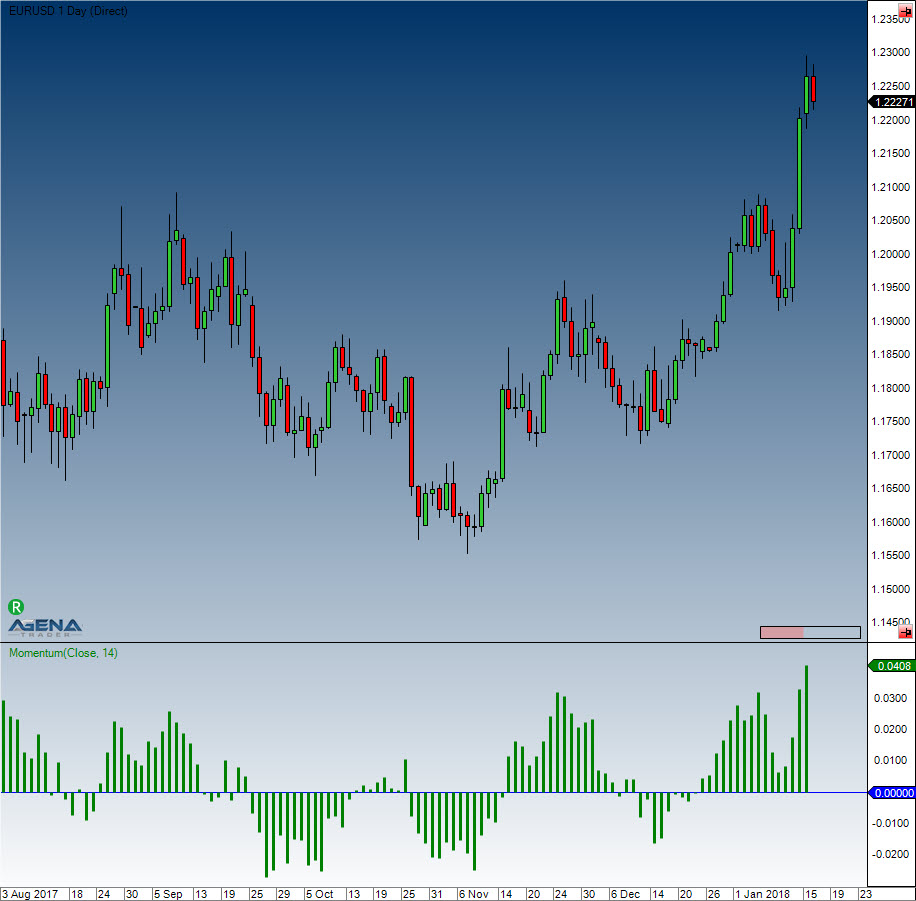Click the black 1.22271 current price marker
The image size is (916, 901).
(x=890, y=102)
